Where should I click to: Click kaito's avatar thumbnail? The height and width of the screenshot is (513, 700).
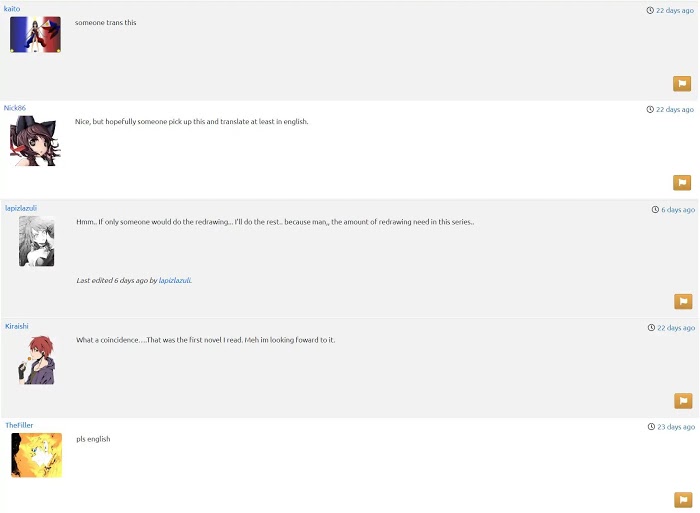(35, 35)
